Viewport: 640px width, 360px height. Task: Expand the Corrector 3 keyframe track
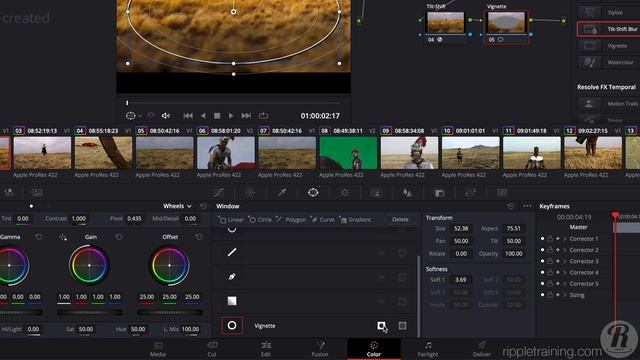click(565, 261)
